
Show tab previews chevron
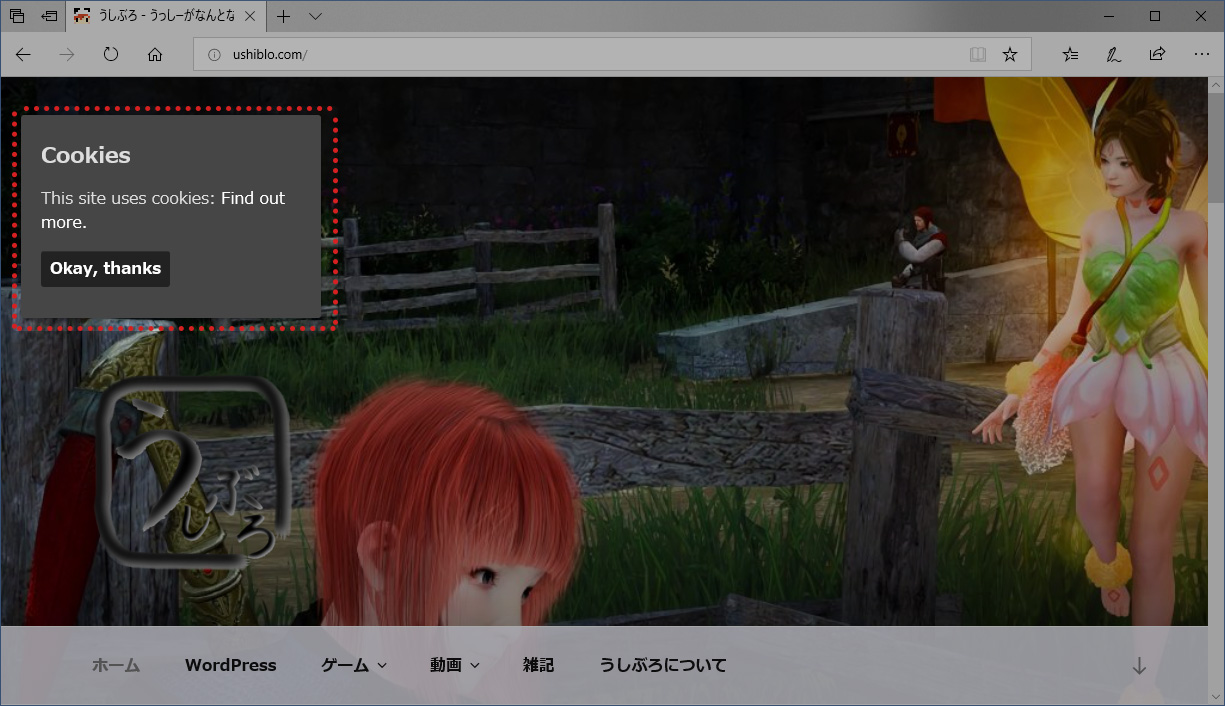(315, 16)
